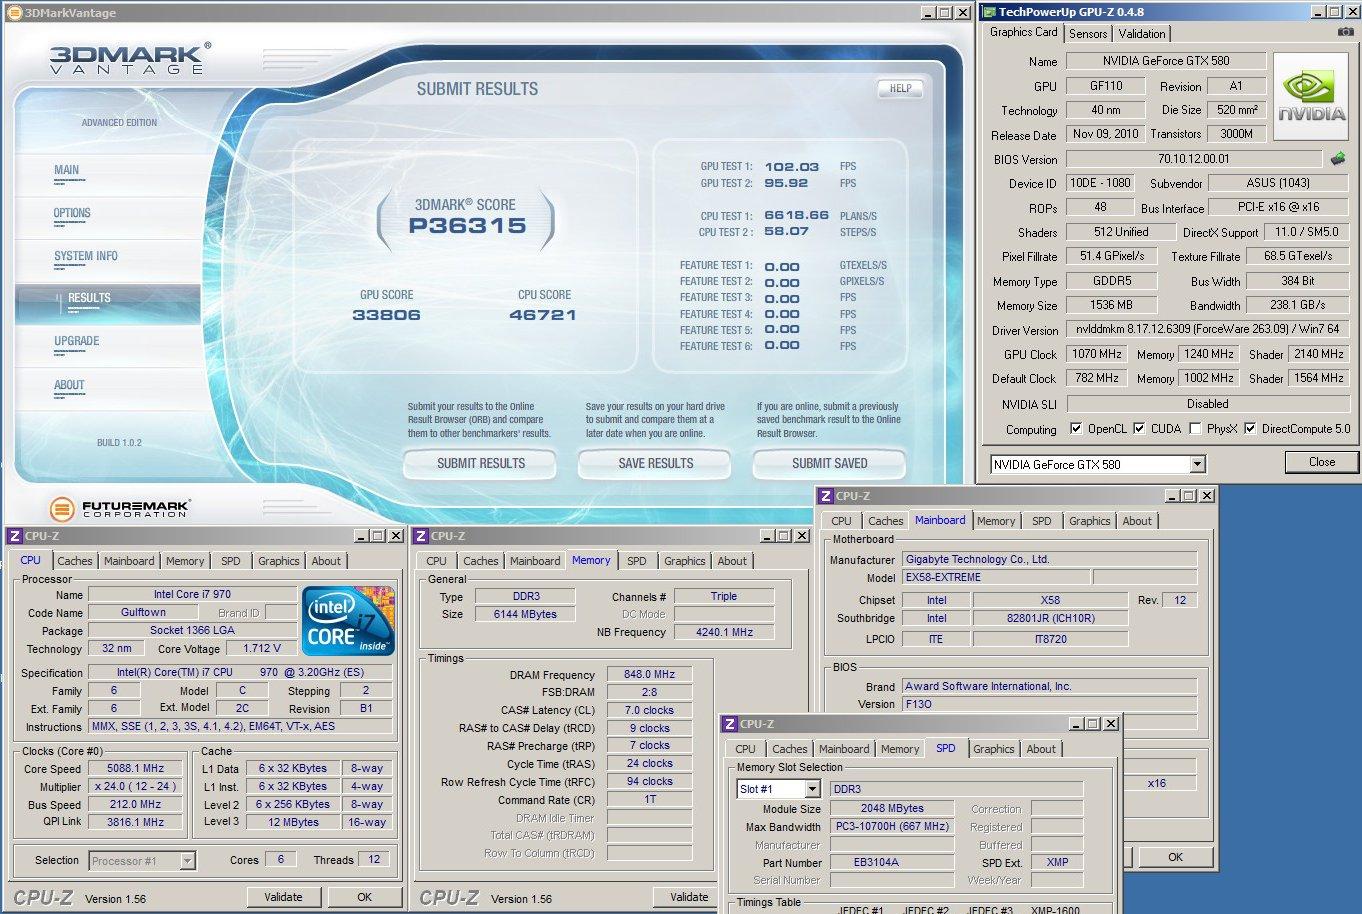Screen dimensions: 1362x914
Task: Click the Core Voltage value 1.712 V
Action: (x=262, y=649)
